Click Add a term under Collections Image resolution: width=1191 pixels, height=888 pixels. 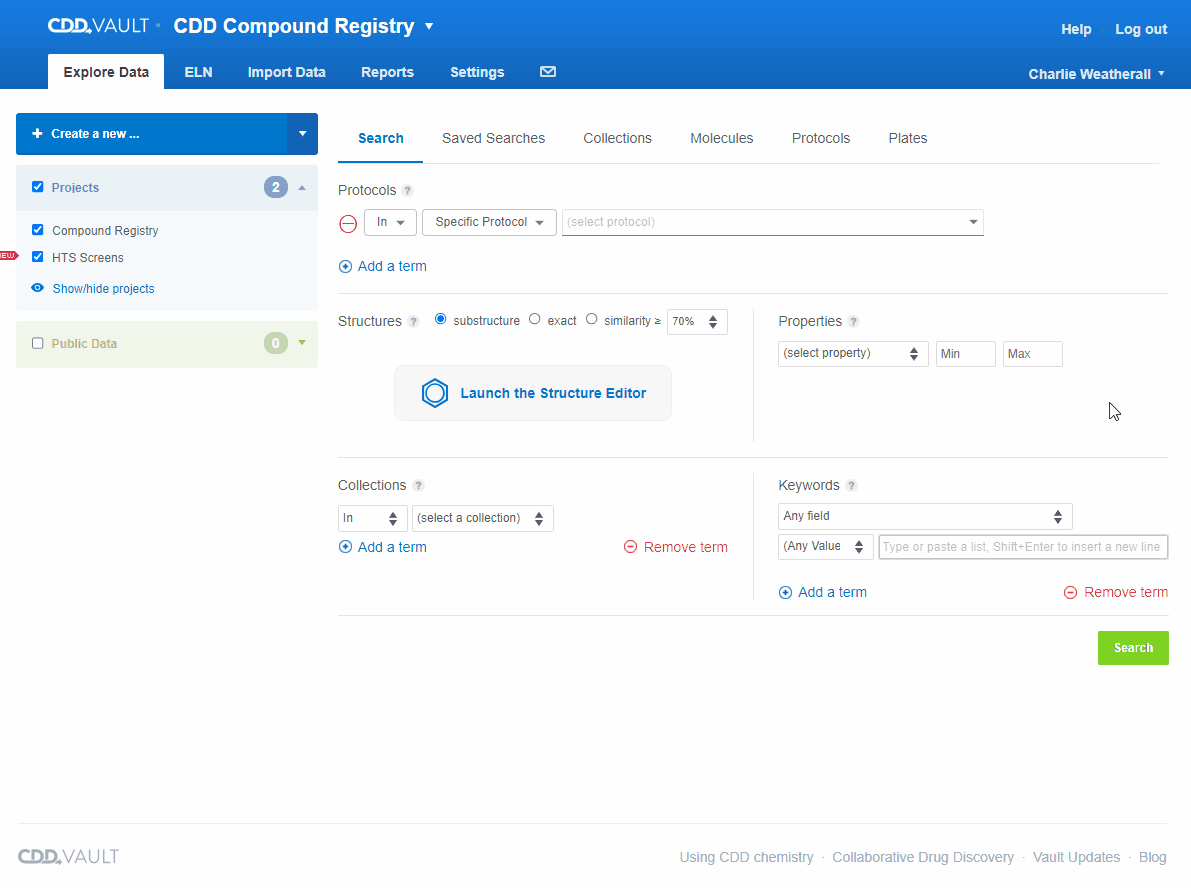point(383,547)
